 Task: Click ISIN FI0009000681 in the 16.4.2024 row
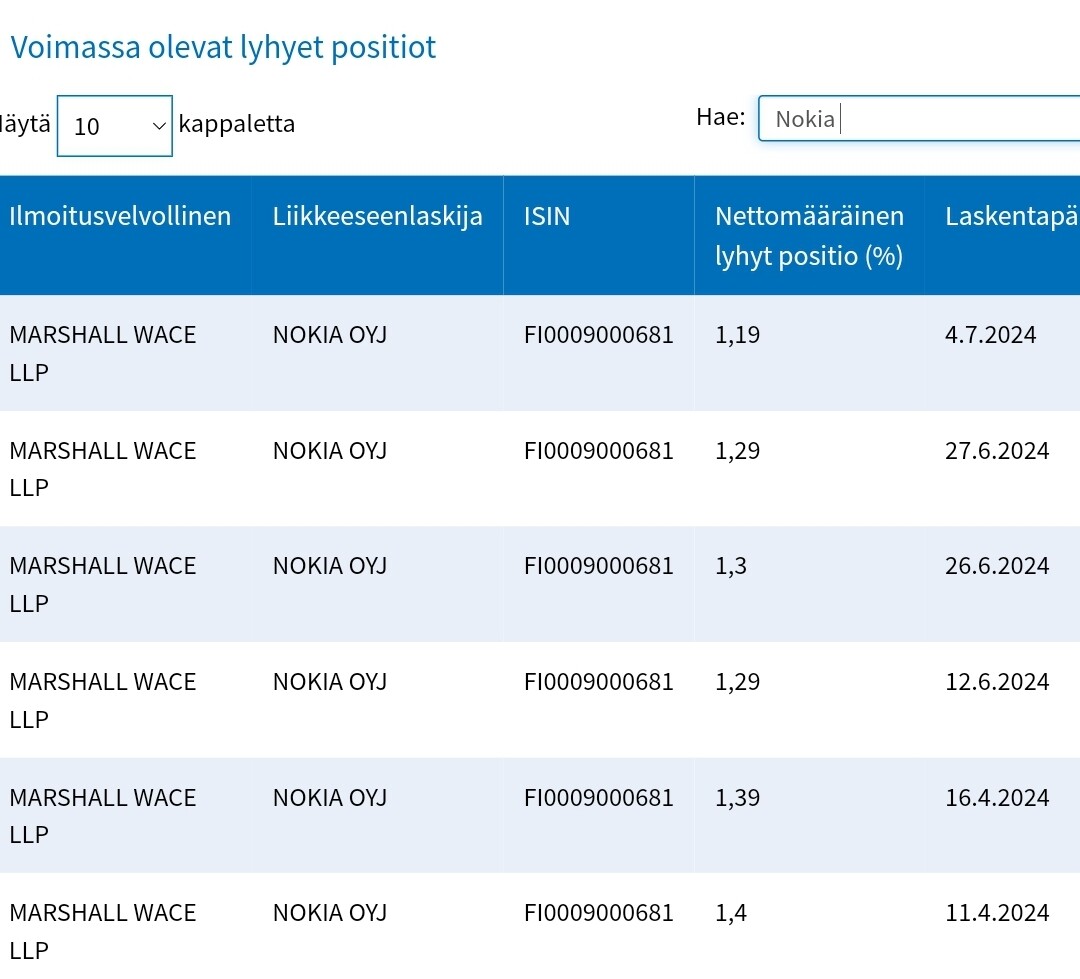coord(599,797)
